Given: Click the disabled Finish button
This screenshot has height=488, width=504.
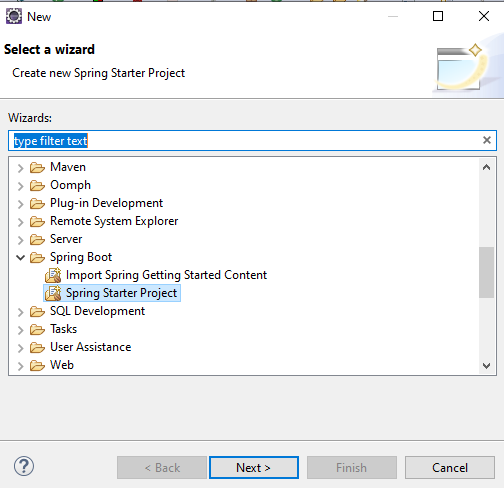Looking at the screenshot, I should 352,467.
